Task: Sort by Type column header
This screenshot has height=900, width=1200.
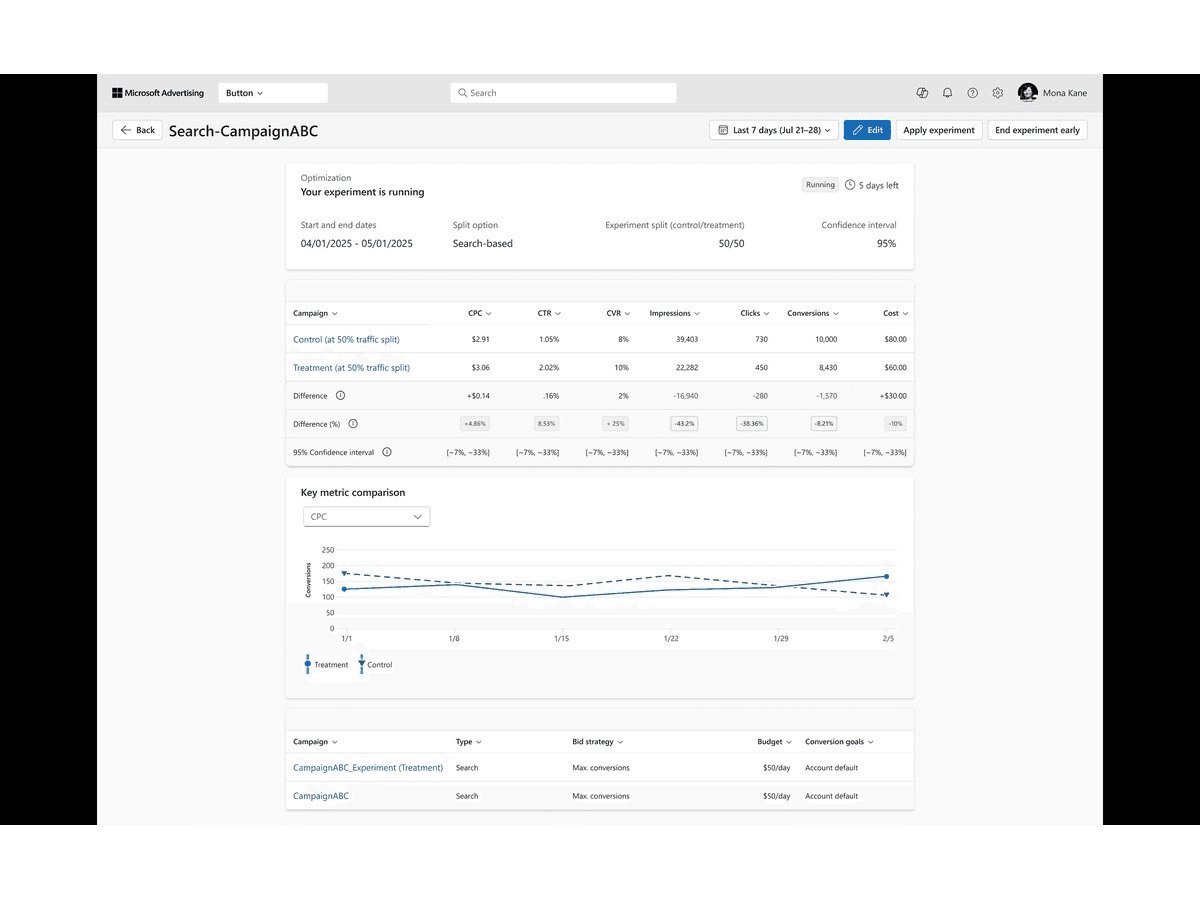Action: 469,742
